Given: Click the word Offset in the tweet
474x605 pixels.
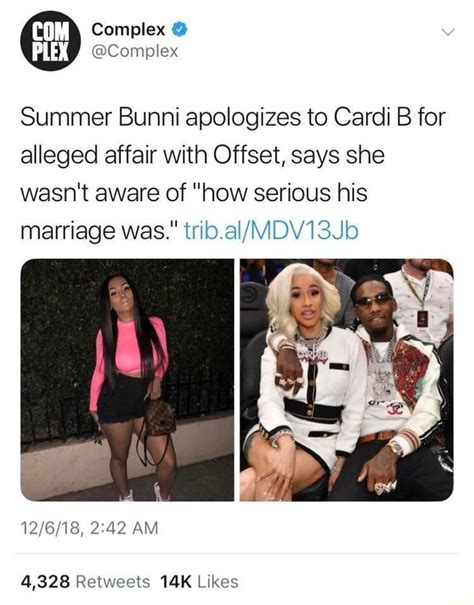Looking at the screenshot, I should [249, 155].
